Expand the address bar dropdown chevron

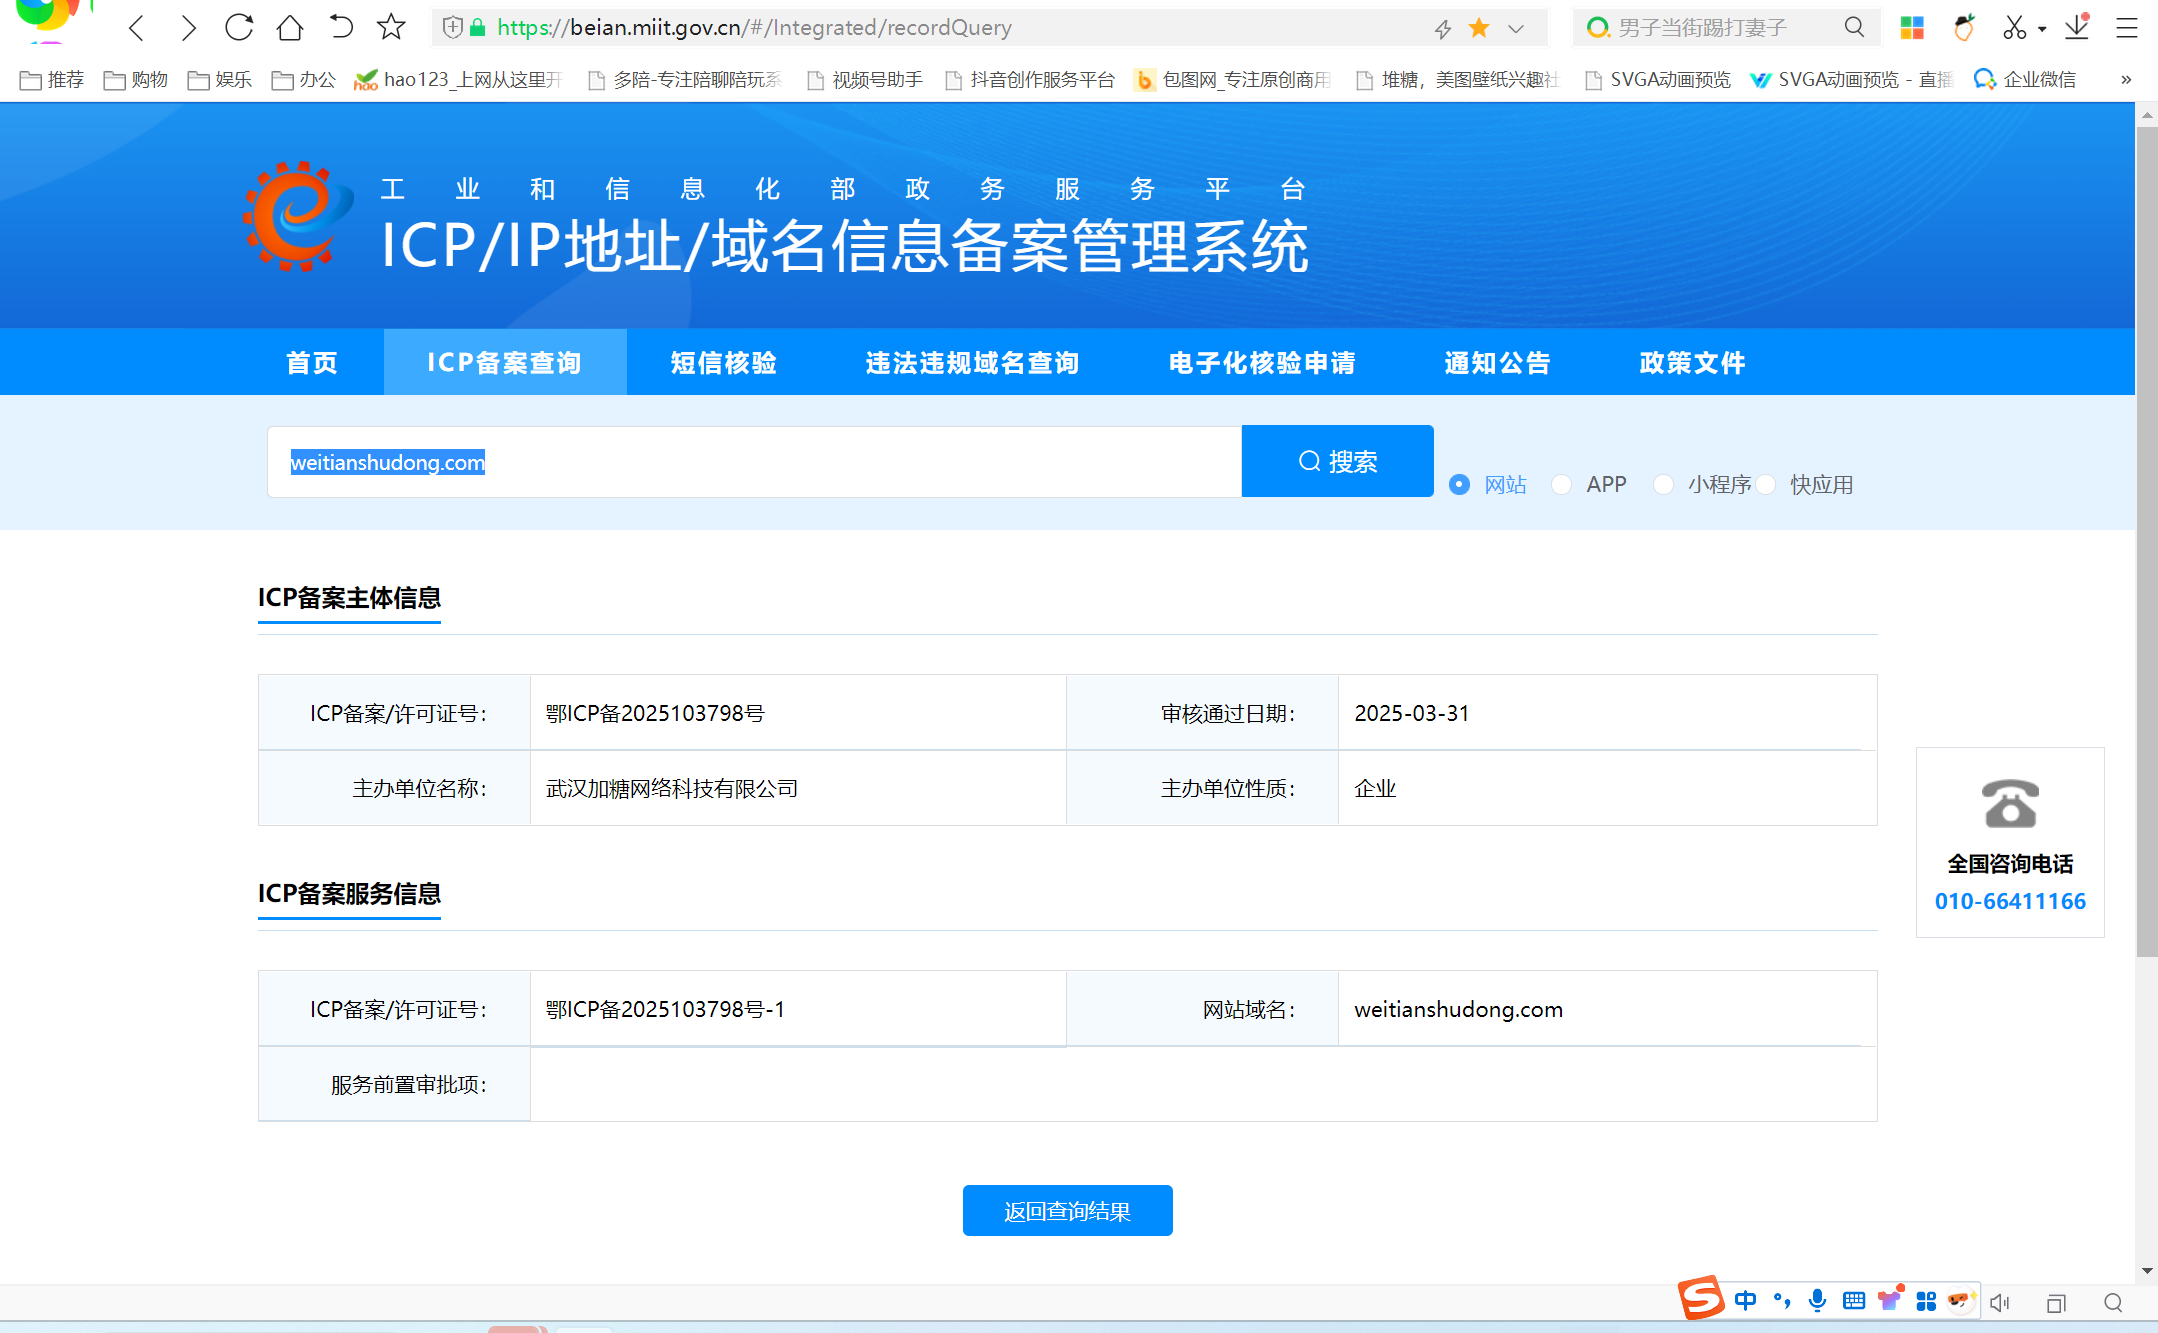tap(1516, 28)
